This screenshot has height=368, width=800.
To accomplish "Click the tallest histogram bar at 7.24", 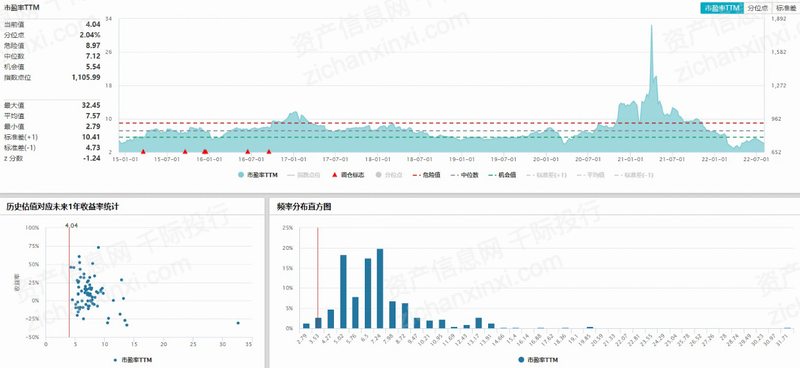I will pos(380,288).
